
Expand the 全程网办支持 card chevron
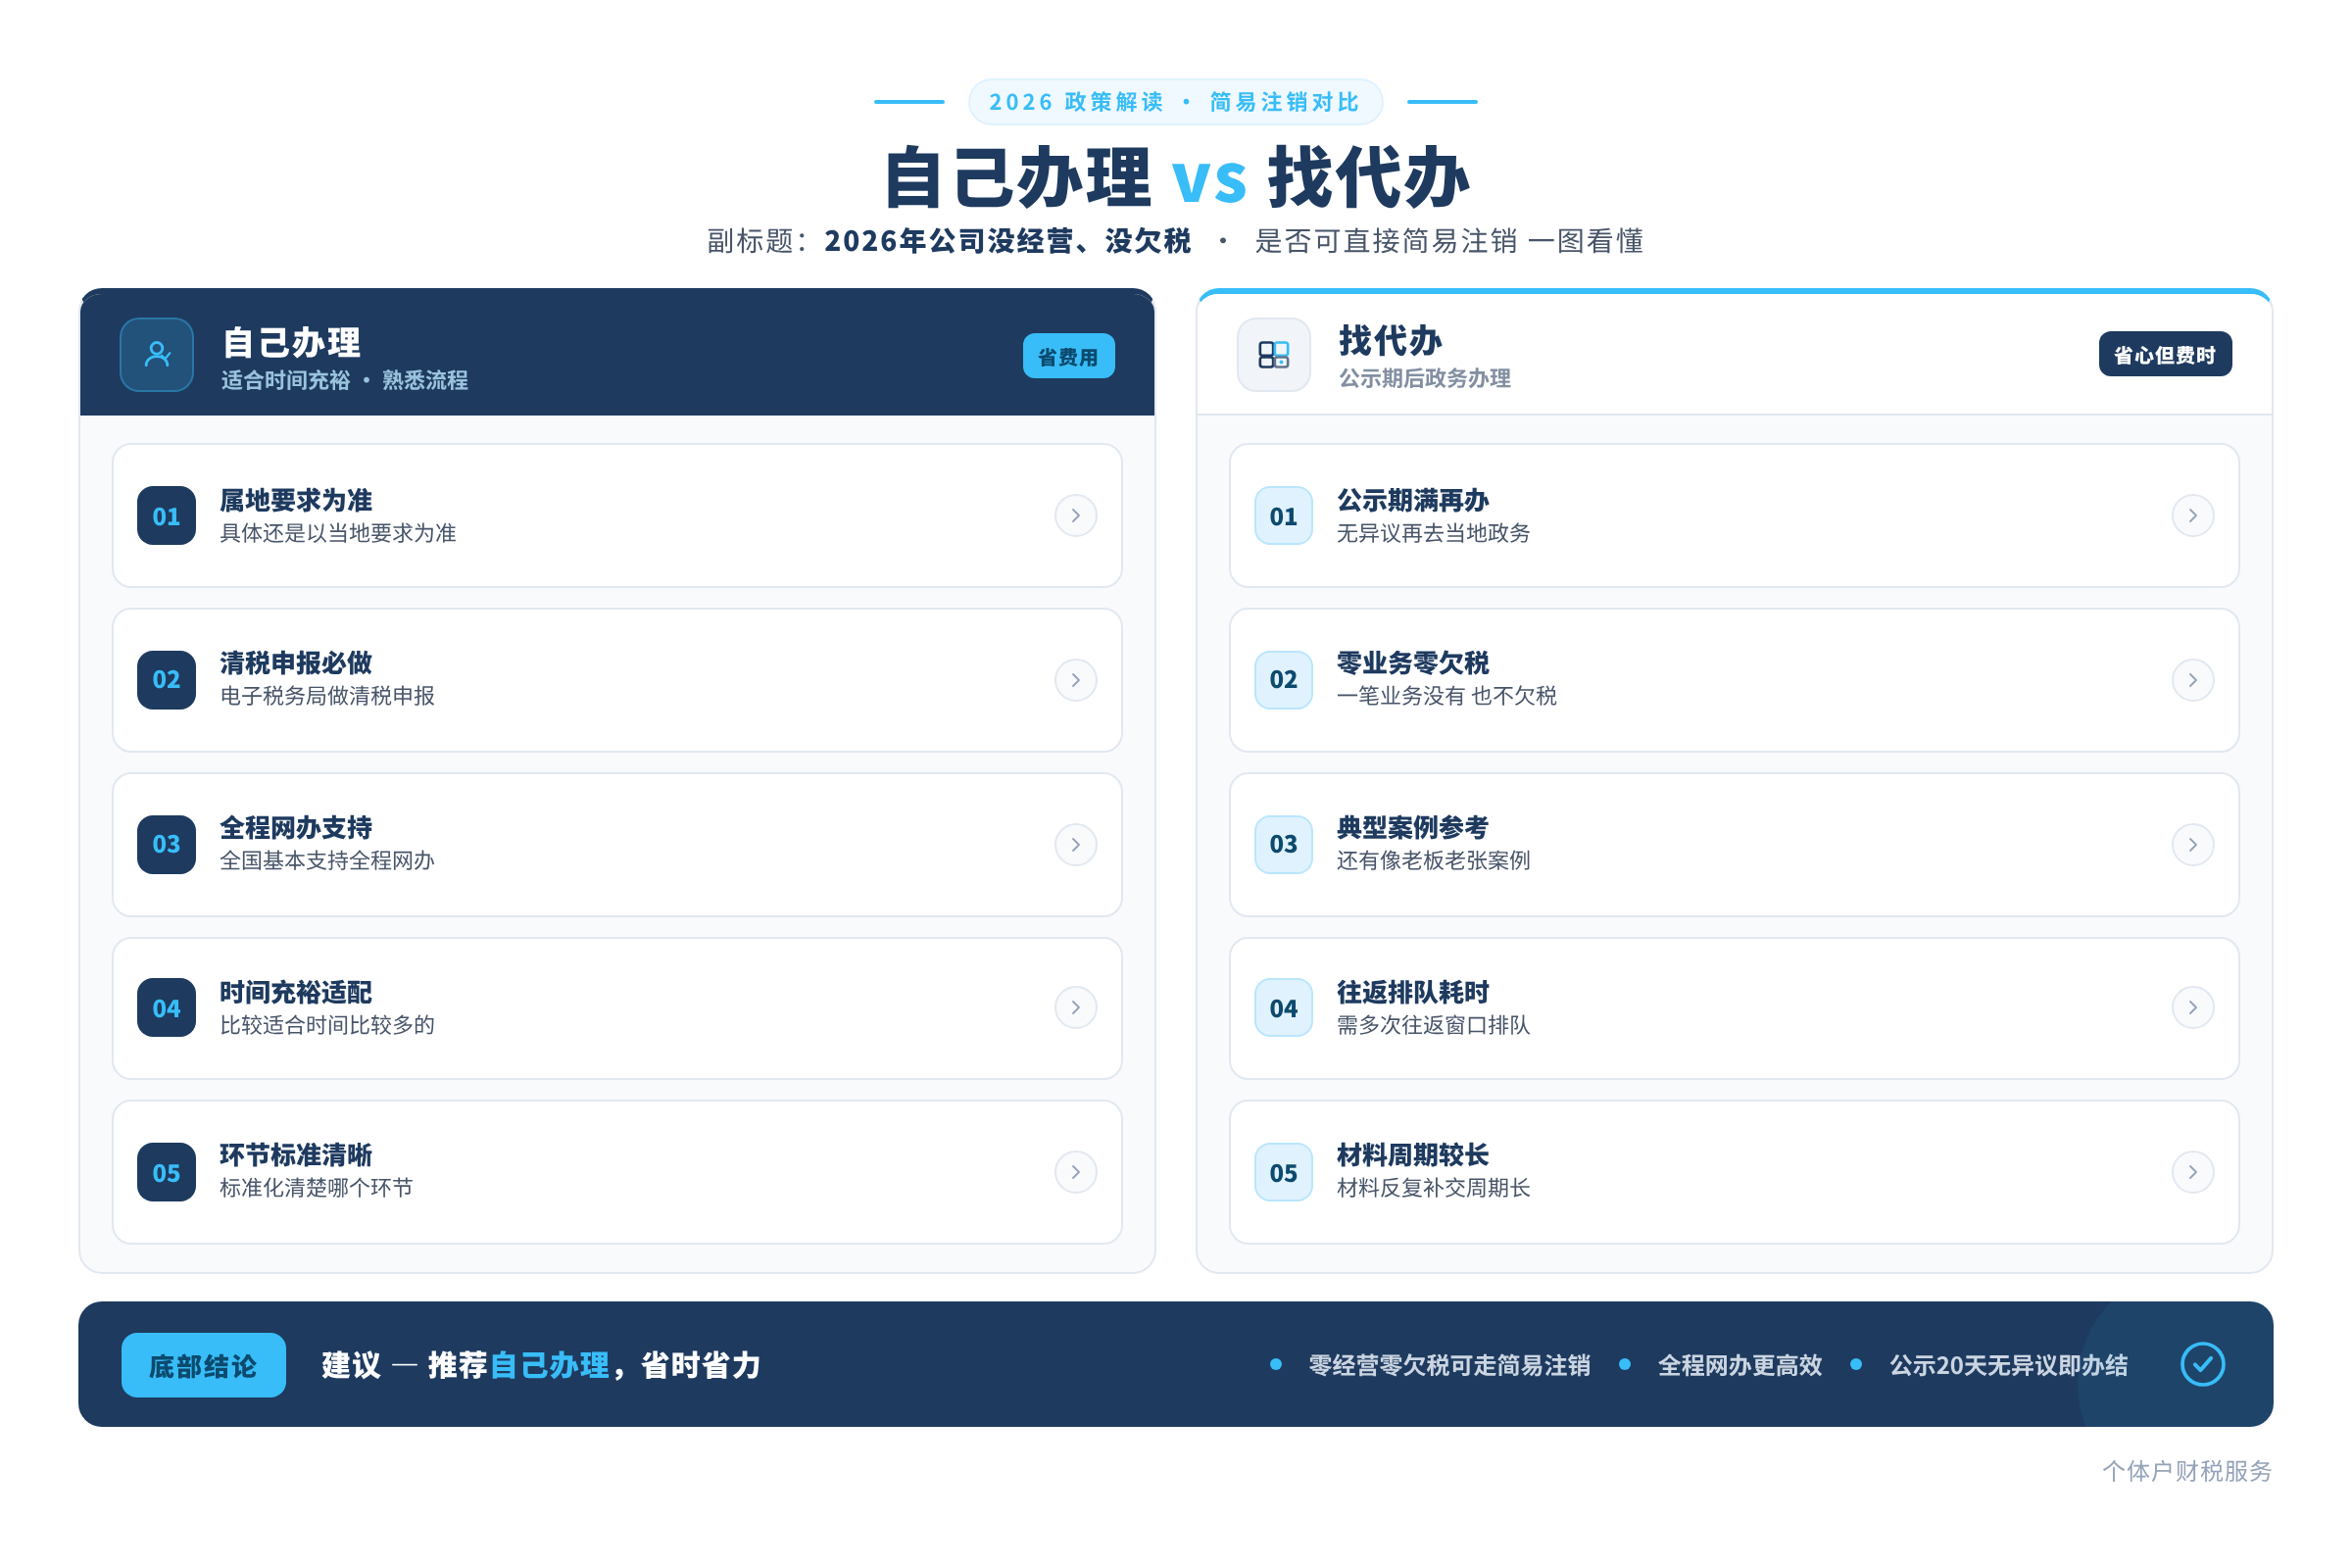pyautogui.click(x=1076, y=845)
